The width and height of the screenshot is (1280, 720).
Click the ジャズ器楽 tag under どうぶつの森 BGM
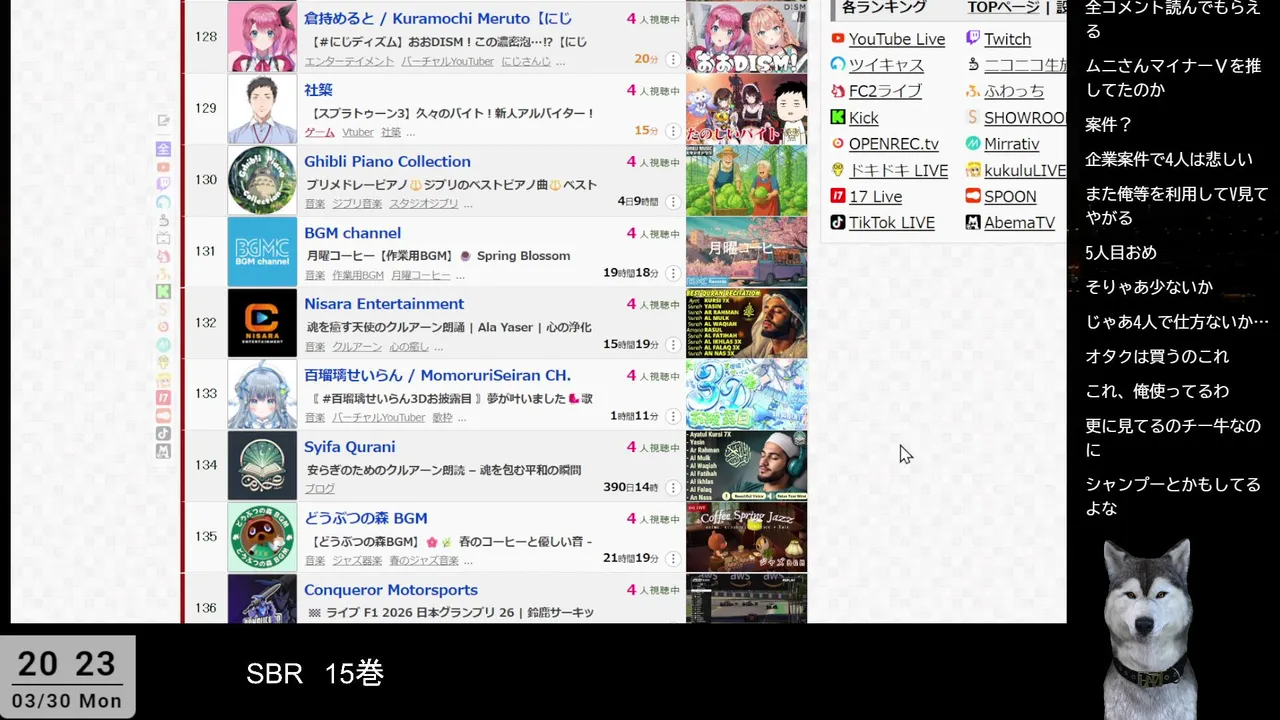[x=357, y=560]
